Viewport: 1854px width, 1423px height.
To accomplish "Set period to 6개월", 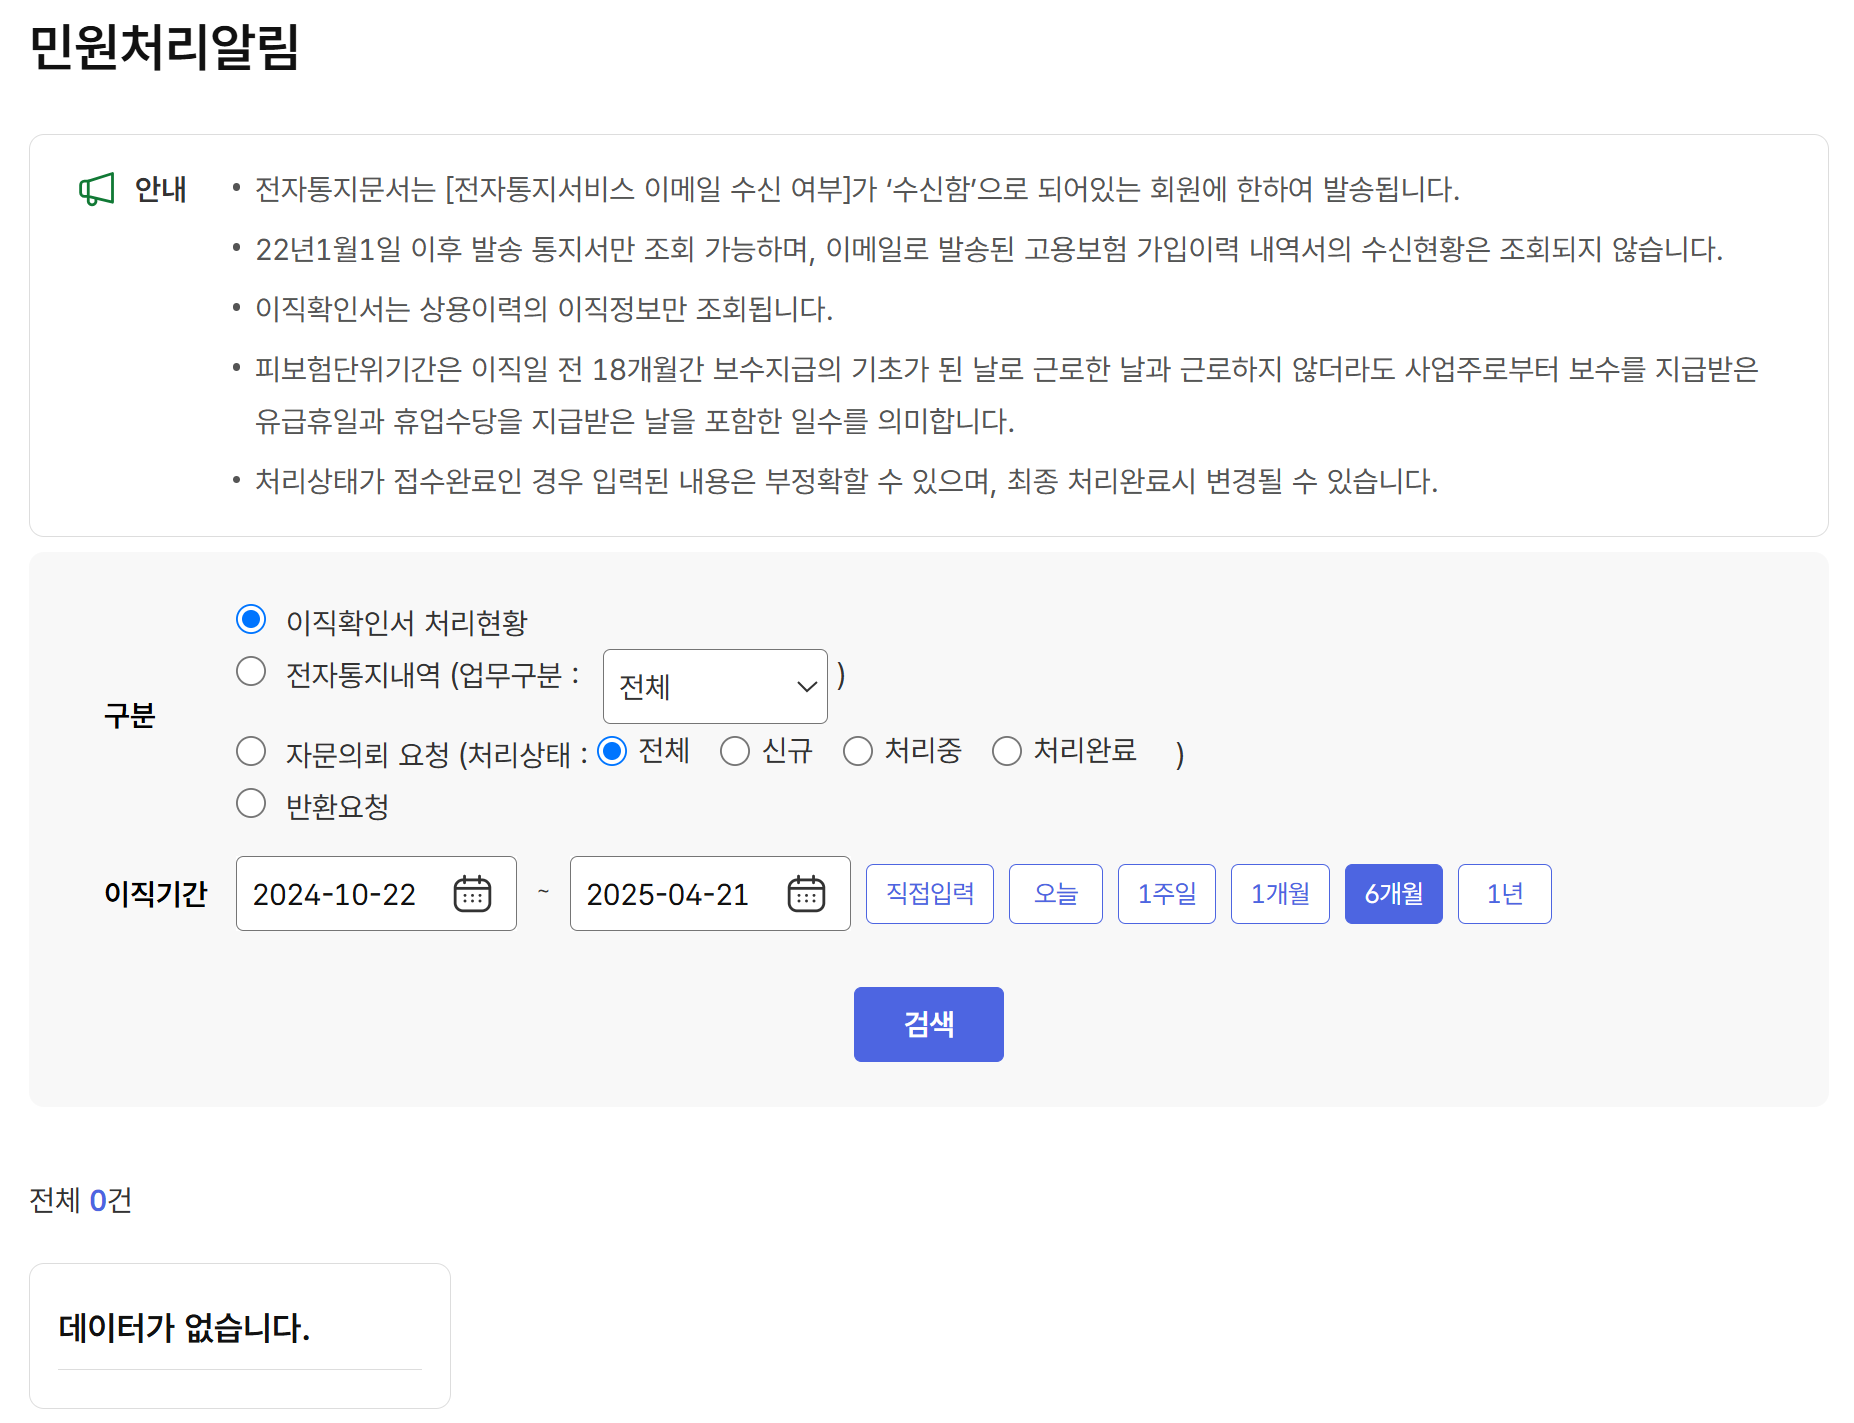I will [1394, 894].
